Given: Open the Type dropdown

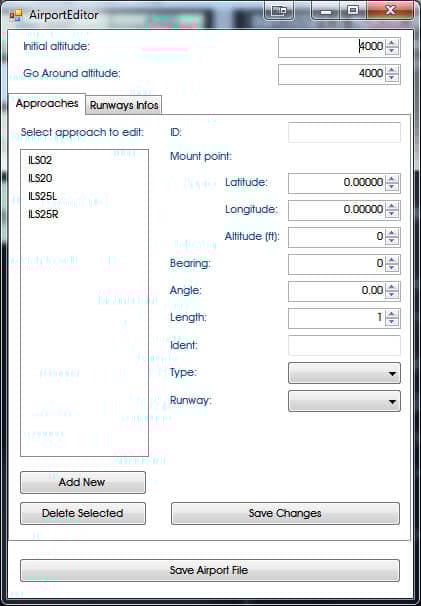Looking at the screenshot, I should (344, 373).
